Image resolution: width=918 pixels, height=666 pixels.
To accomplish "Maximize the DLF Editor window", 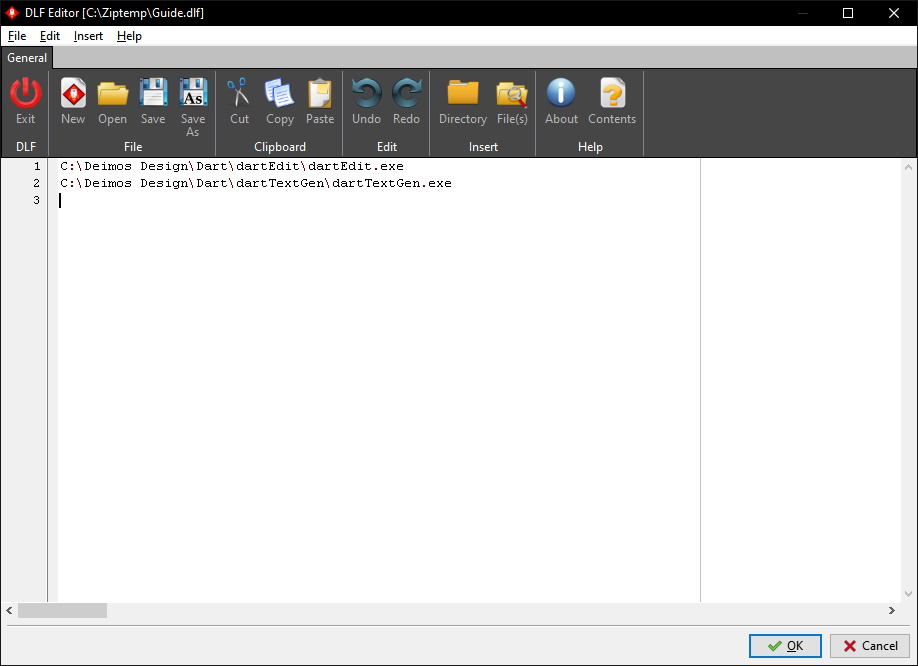I will [848, 13].
